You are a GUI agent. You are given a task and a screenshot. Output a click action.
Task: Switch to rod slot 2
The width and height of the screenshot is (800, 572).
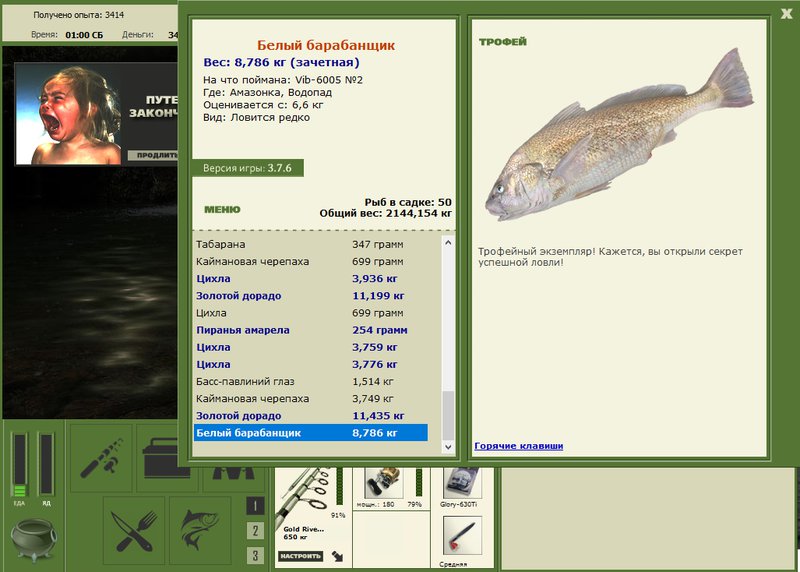(x=255, y=531)
